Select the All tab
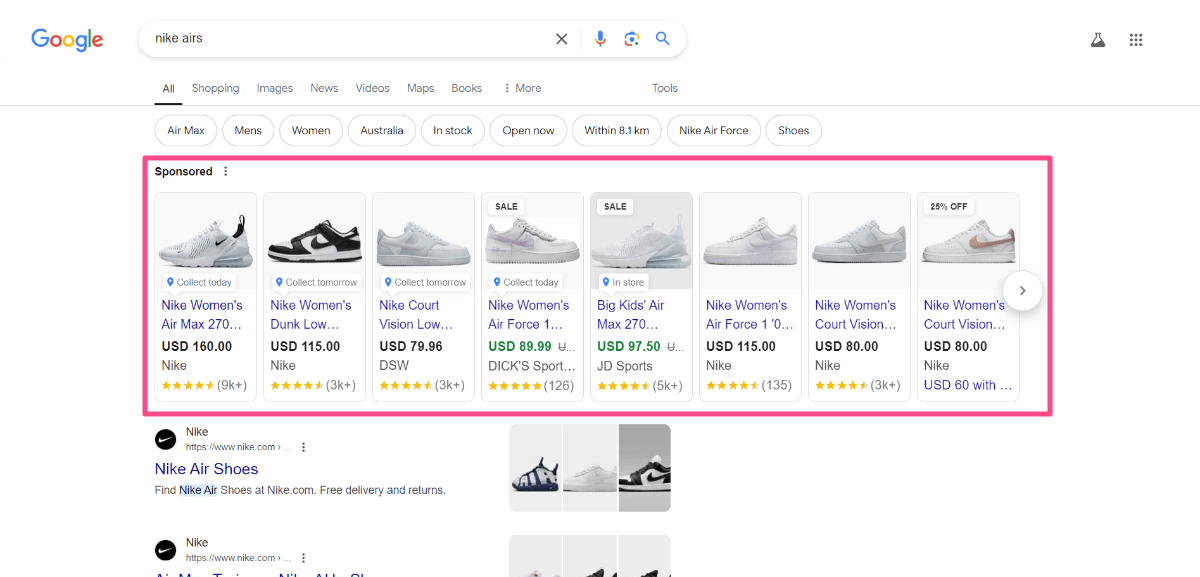 pyautogui.click(x=168, y=88)
